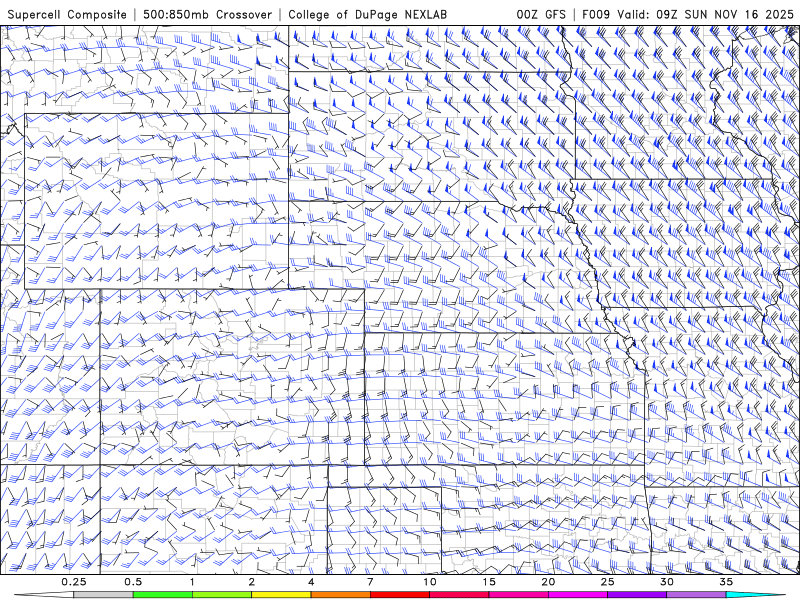
Task: Click the '500:850mb Crossover' header text
Action: coord(207,14)
